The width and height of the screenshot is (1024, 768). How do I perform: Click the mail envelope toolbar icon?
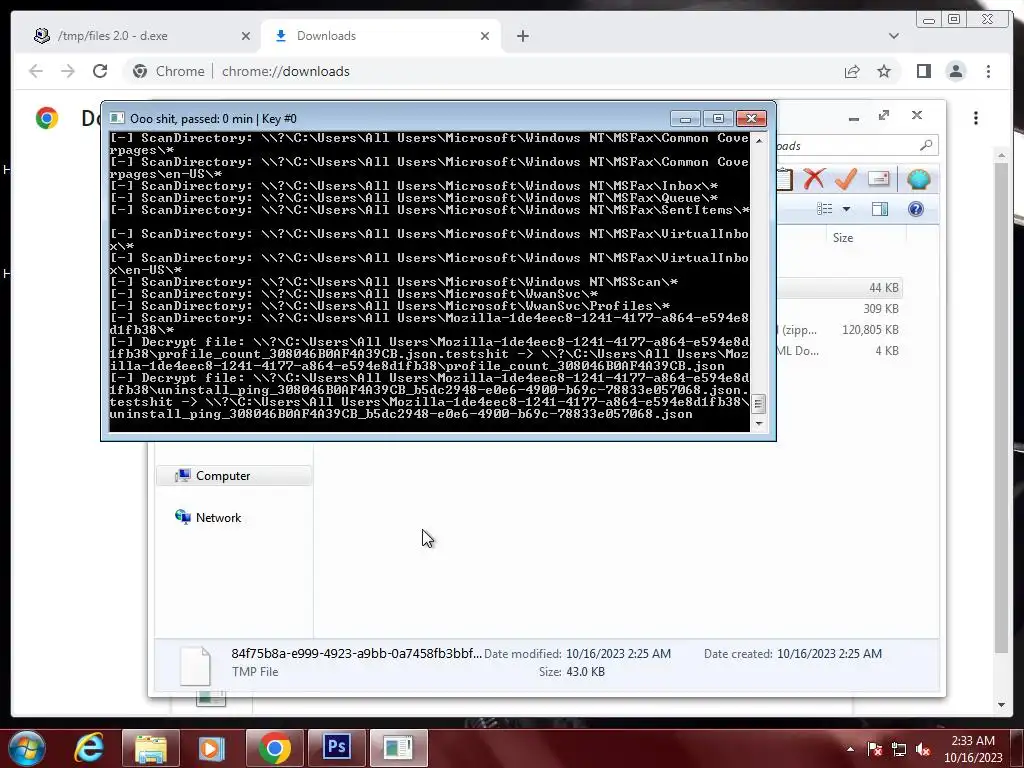point(878,178)
